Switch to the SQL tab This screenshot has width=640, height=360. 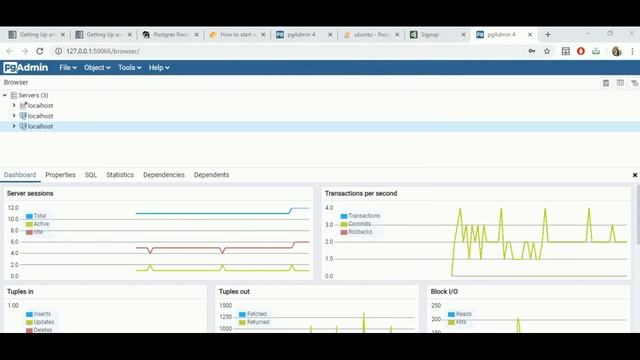pyautogui.click(x=91, y=175)
